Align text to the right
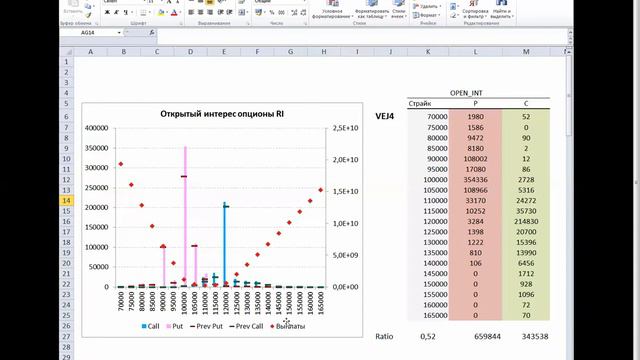Viewport: 640px width, 360px height. click(210, 13)
